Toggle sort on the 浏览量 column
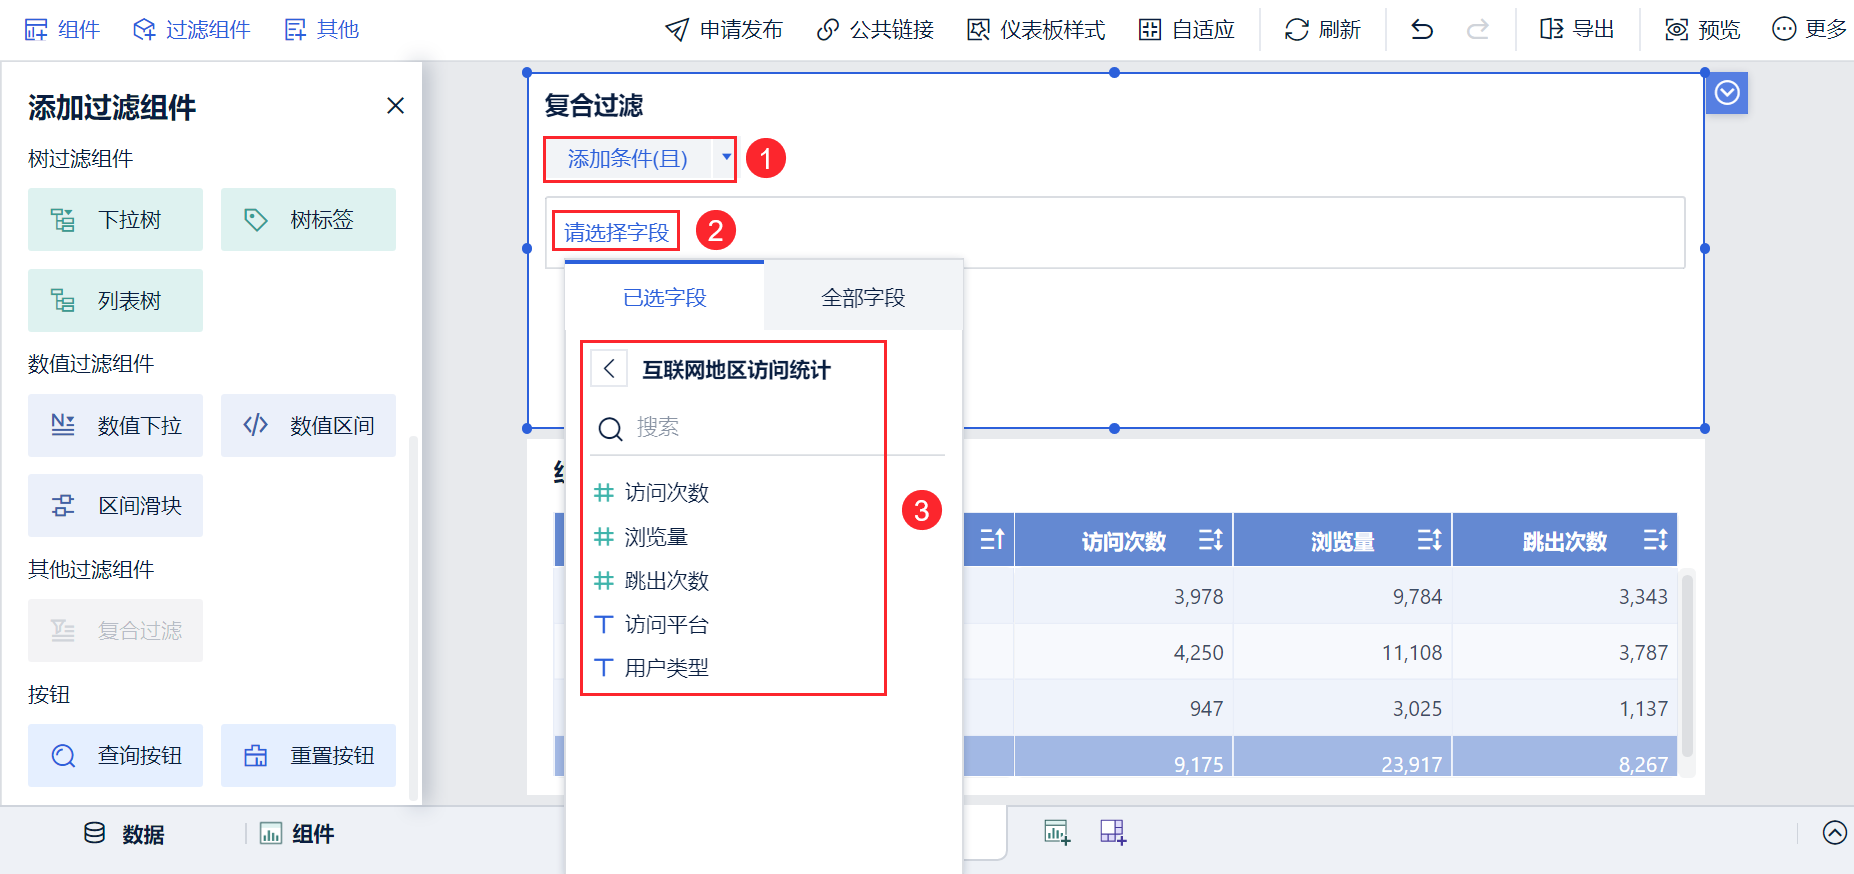The image size is (1854, 874). (1429, 541)
